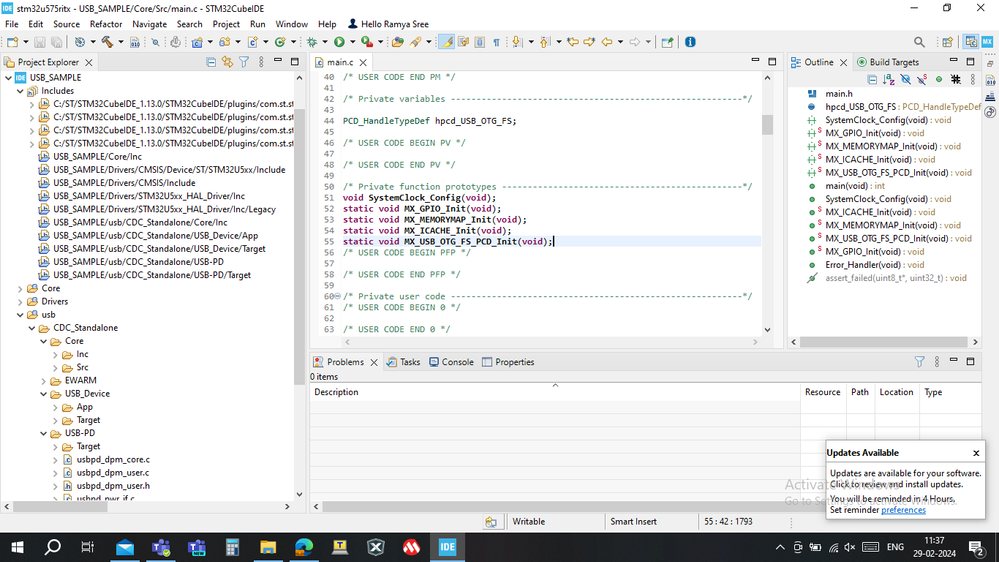The height and width of the screenshot is (562, 999).
Task: Switch to the Build Targets tab
Action: point(888,62)
